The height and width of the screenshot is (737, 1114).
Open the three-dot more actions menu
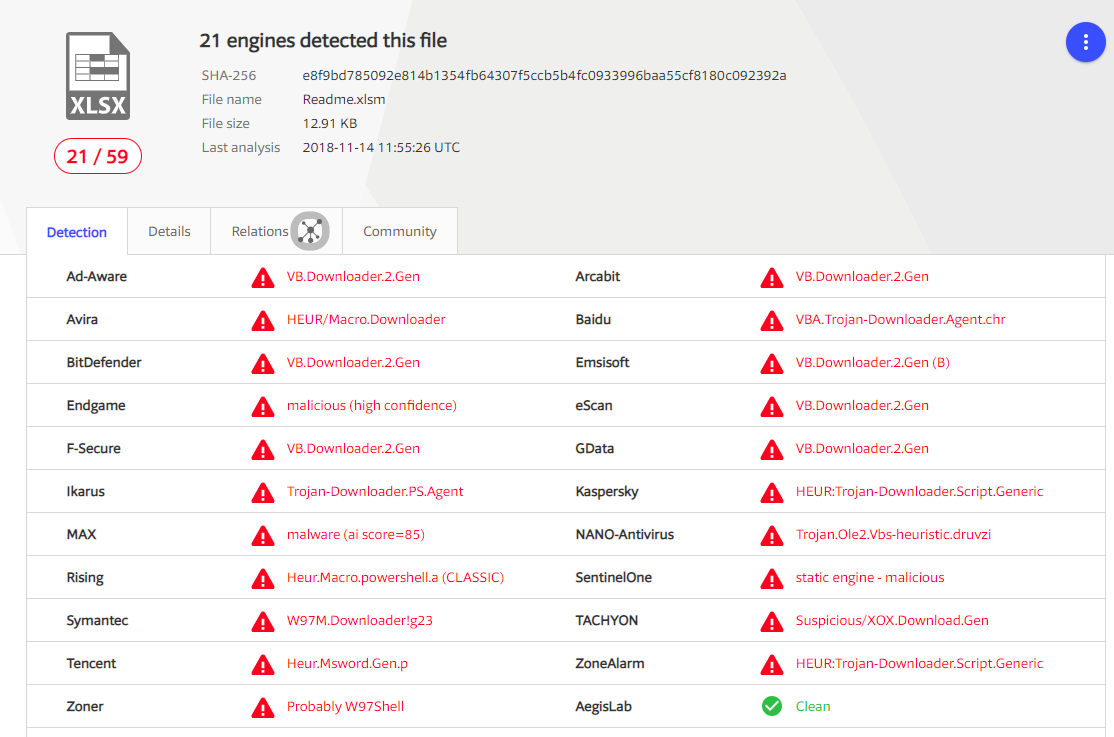tap(1085, 42)
